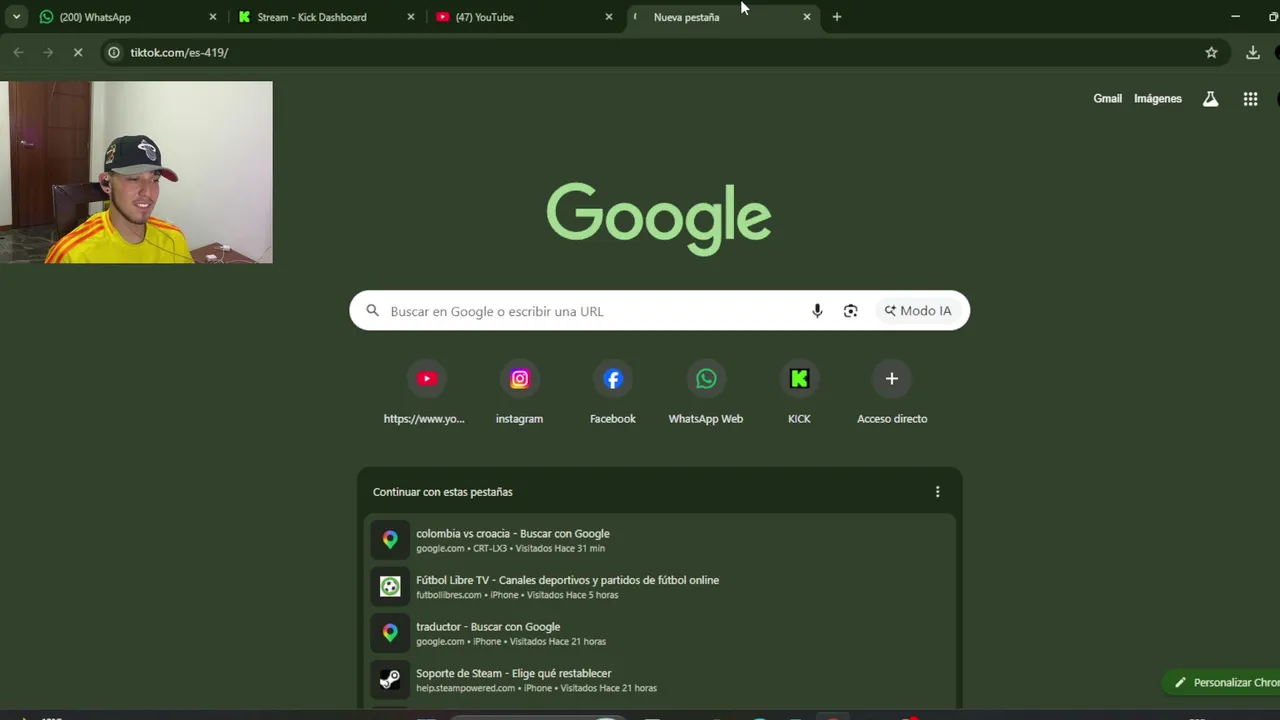1280x720 pixels.
Task: Click the Steam icon beside Soporte de Steam
Action: coord(390,680)
